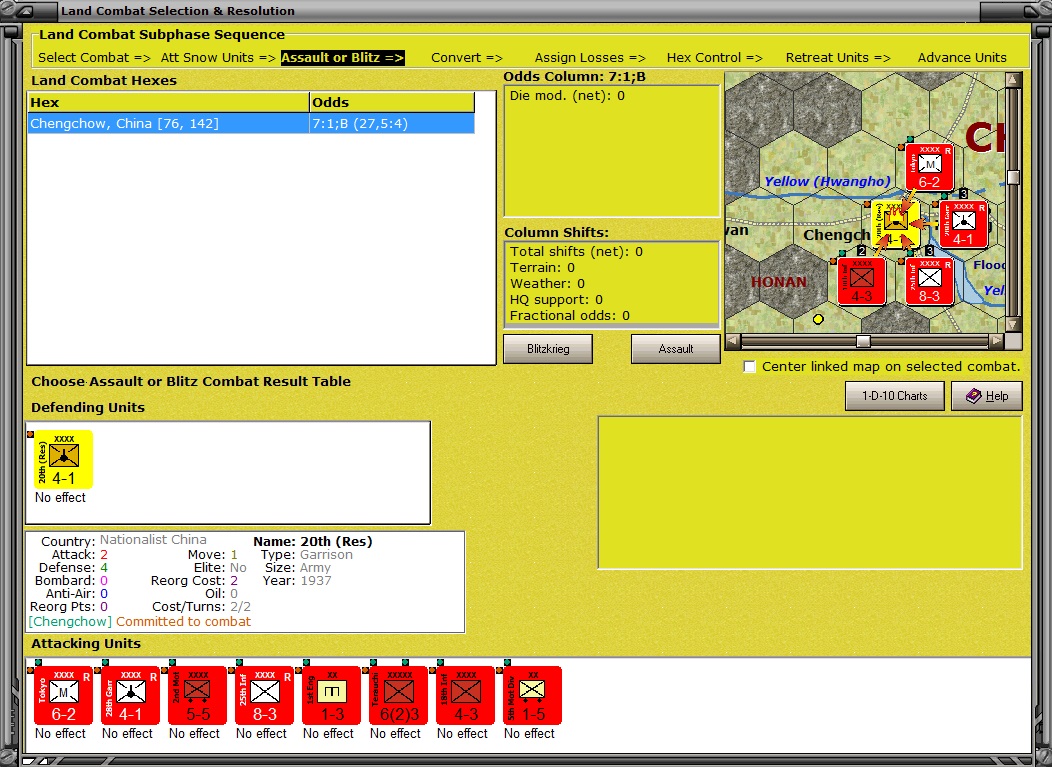The image size is (1052, 767).
Task: Select the 20th (Res) 4-1 defending unit
Action: [63, 459]
